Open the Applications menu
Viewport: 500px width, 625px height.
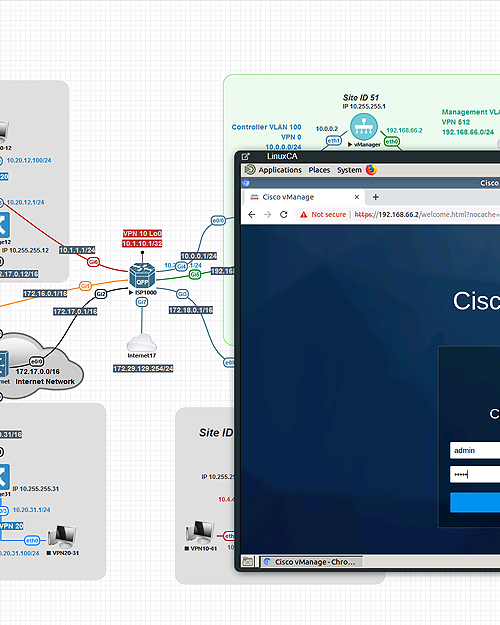click(x=280, y=170)
